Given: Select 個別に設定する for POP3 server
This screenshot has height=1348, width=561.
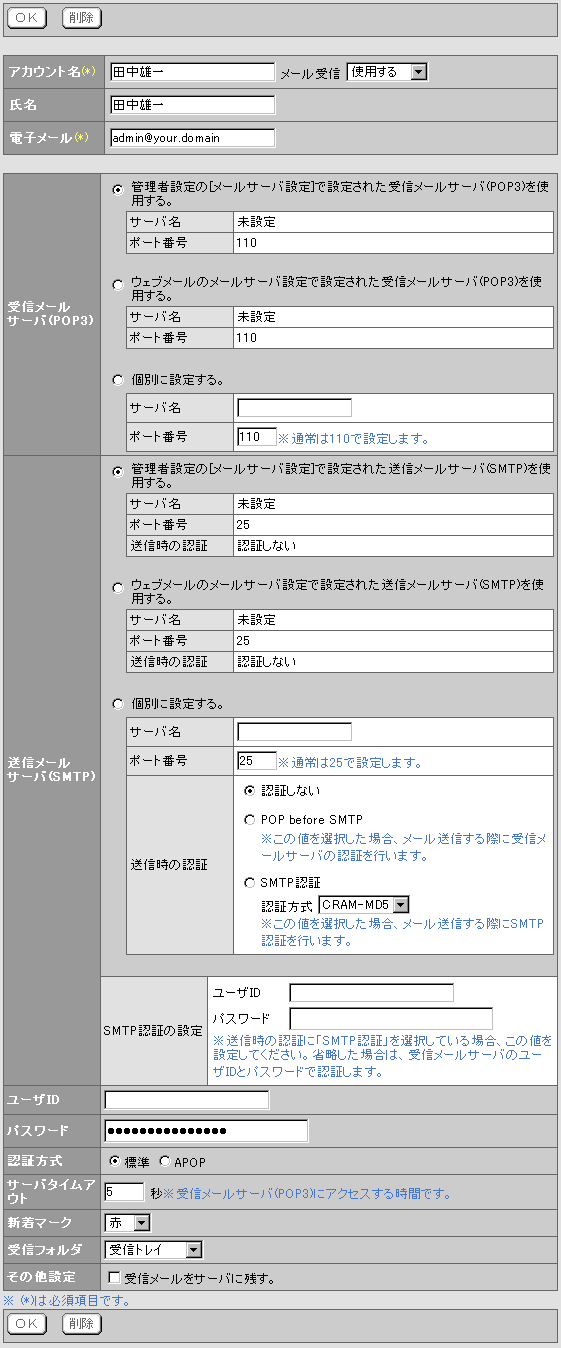Looking at the screenshot, I should [x=119, y=380].
